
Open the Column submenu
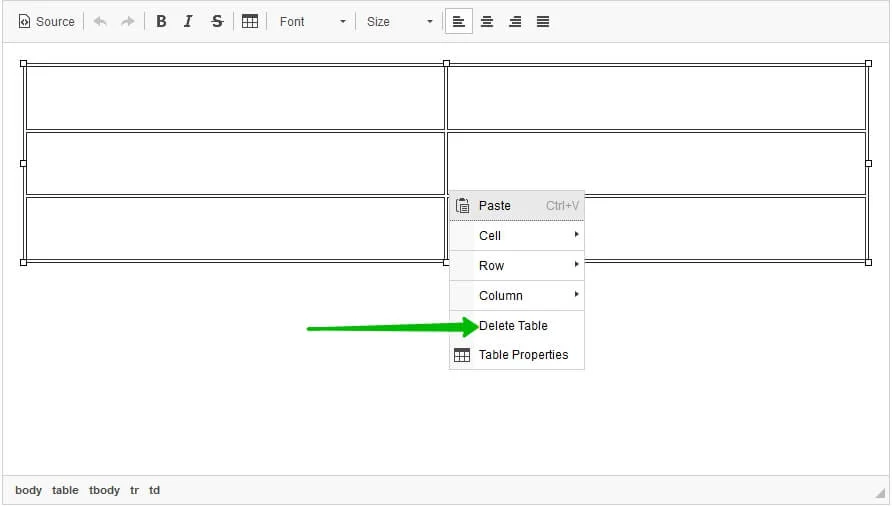point(517,296)
